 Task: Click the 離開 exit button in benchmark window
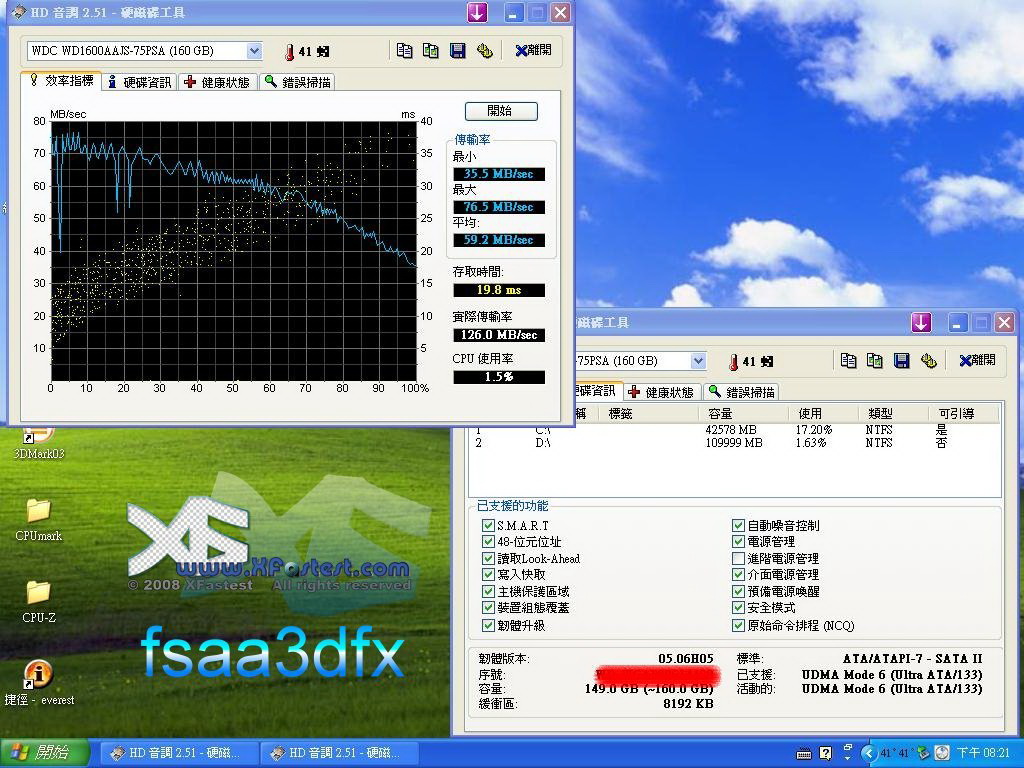[533, 51]
